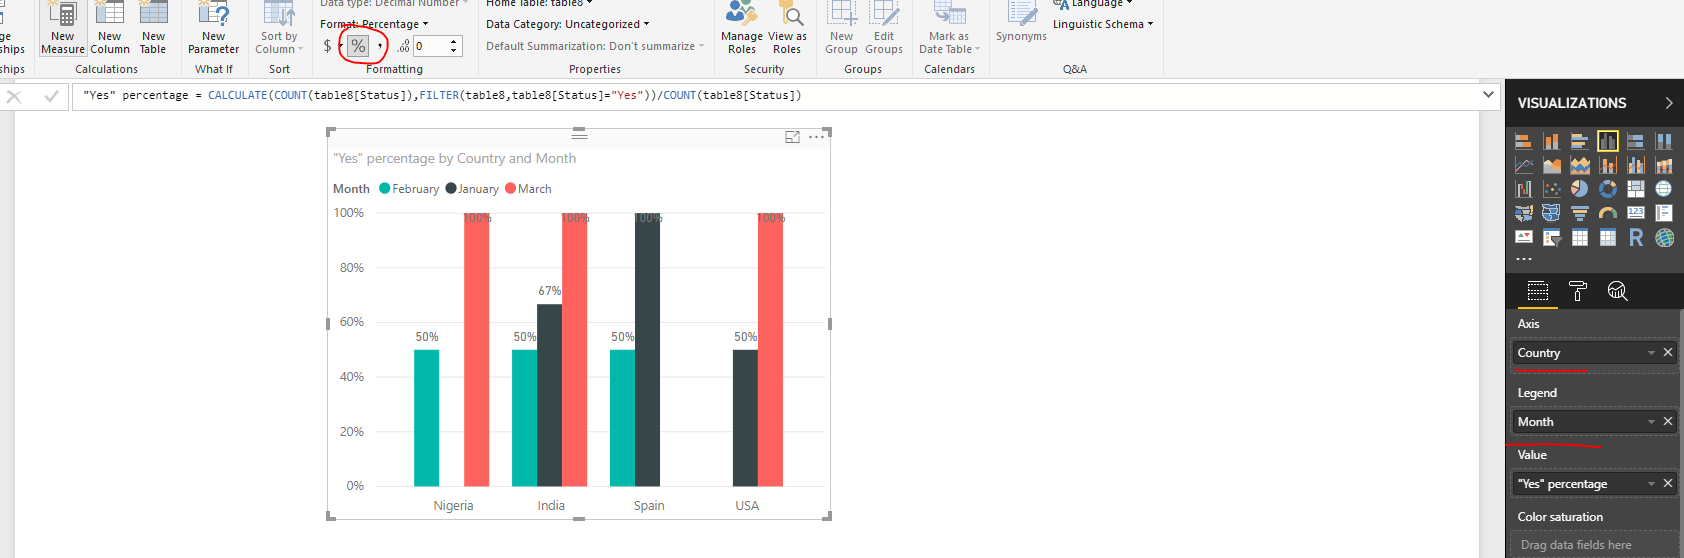Select line and stacked column chart visual
The image size is (1684, 558).
(x=1608, y=165)
